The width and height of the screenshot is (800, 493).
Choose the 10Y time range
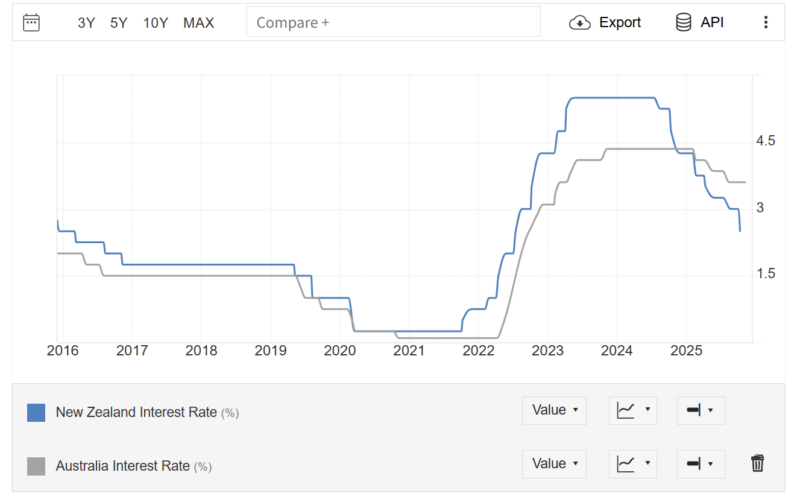coord(155,22)
